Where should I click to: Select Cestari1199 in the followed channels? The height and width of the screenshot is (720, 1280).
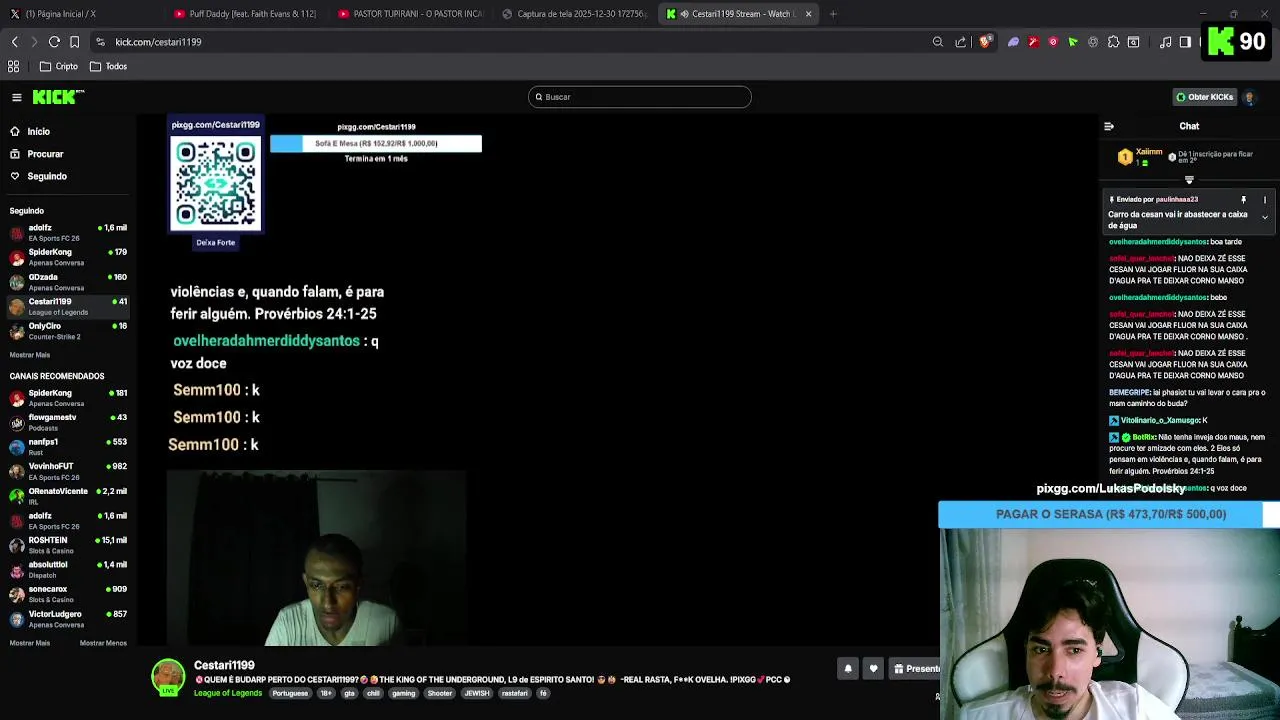click(x=68, y=306)
